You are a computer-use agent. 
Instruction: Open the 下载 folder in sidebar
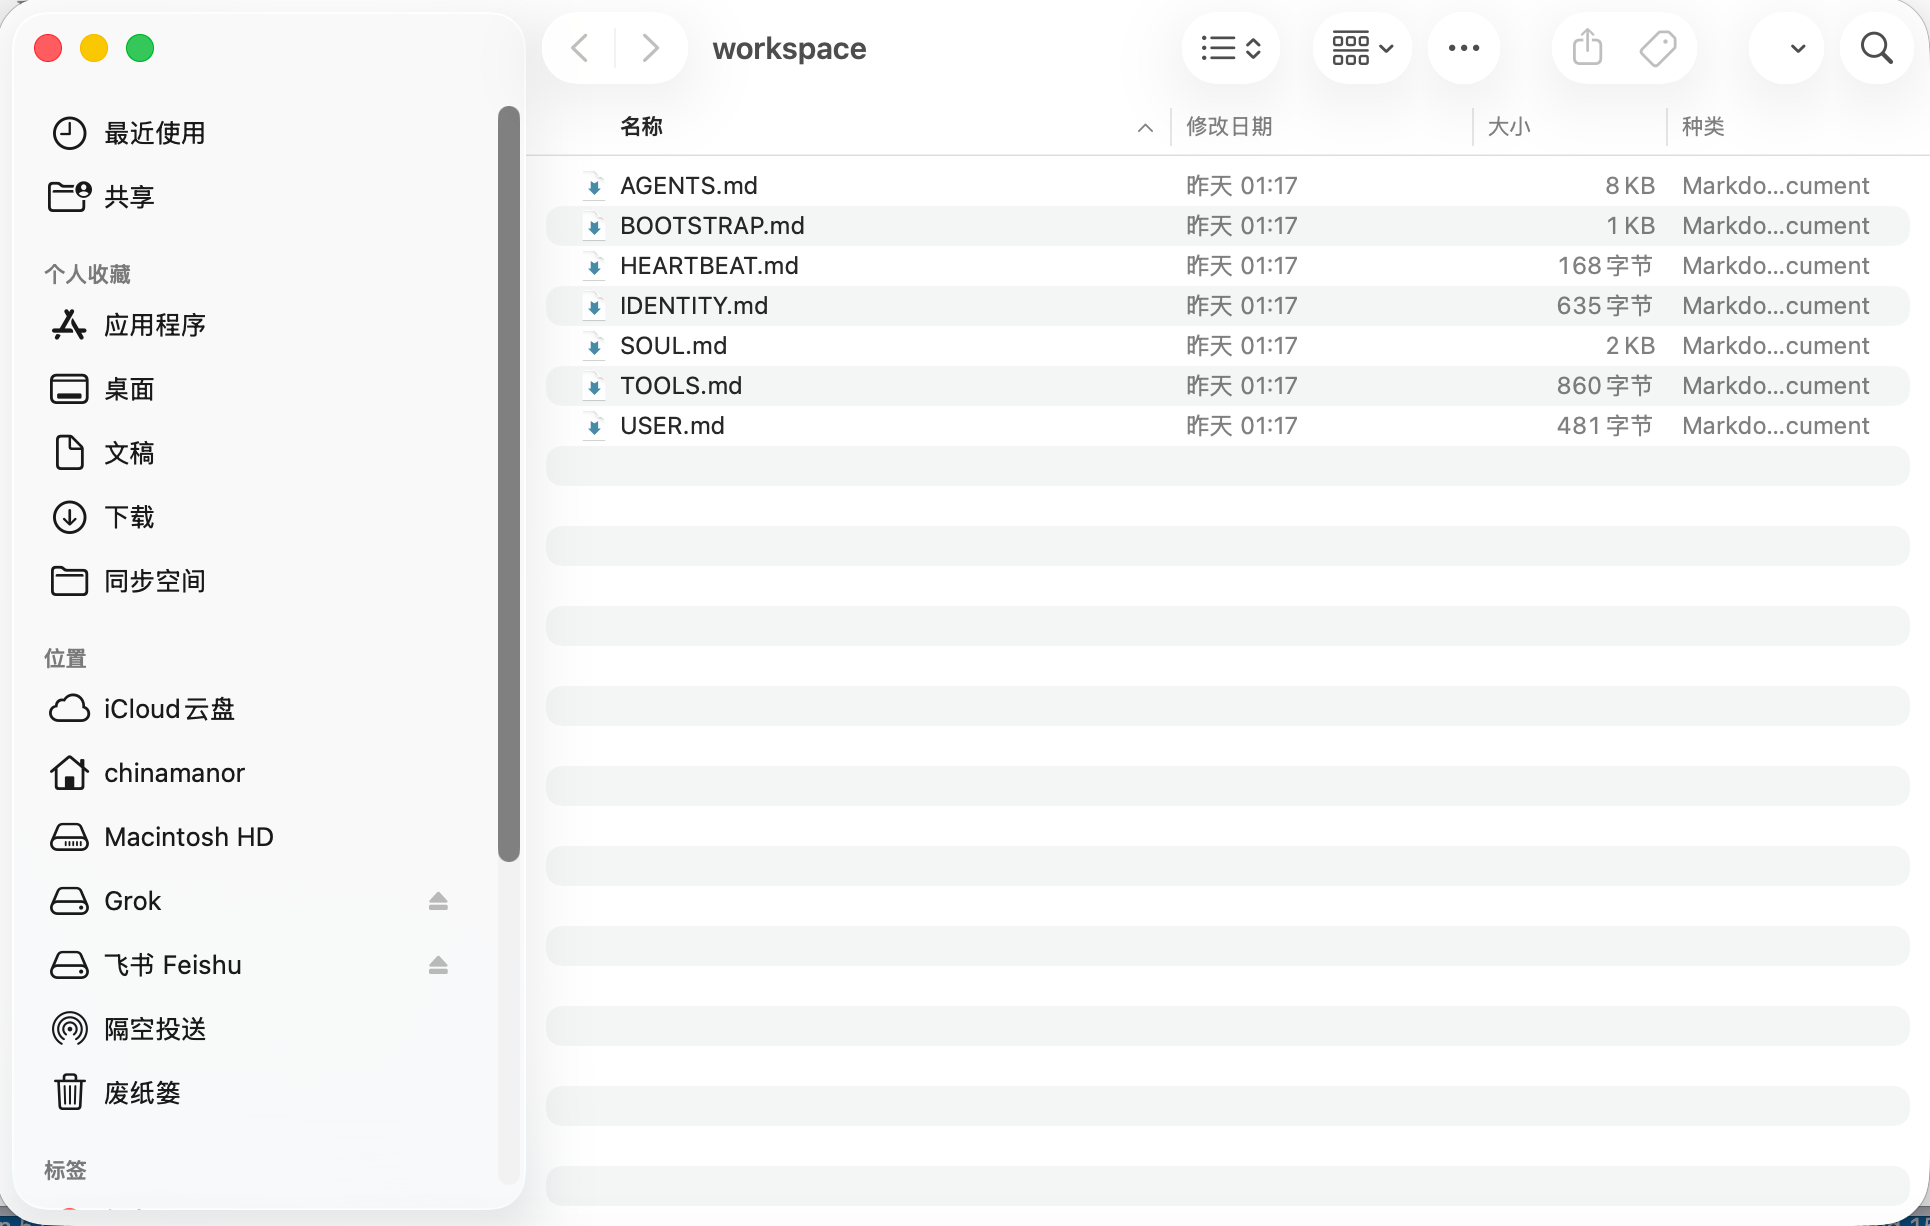click(x=129, y=517)
